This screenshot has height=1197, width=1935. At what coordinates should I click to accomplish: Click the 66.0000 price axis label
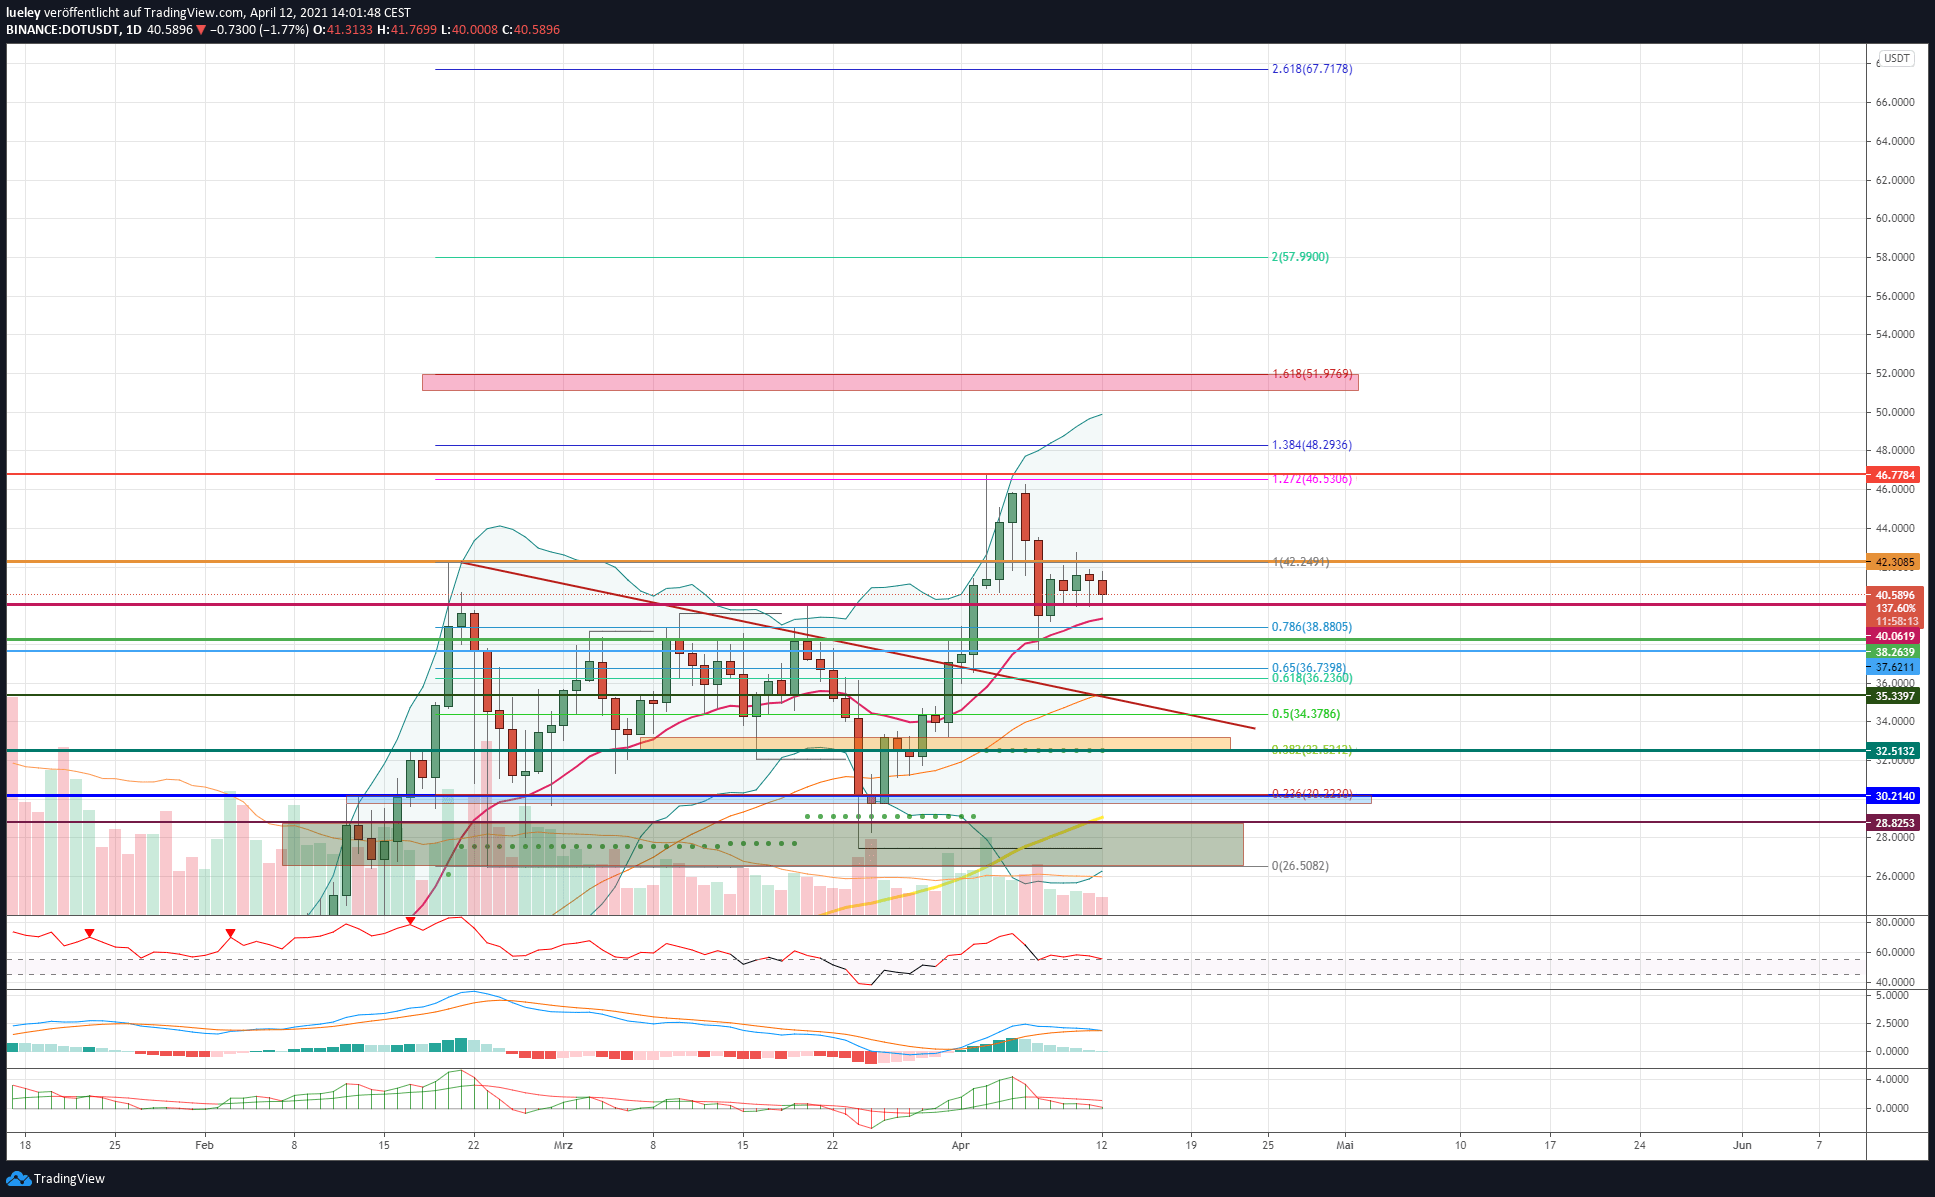1895,102
